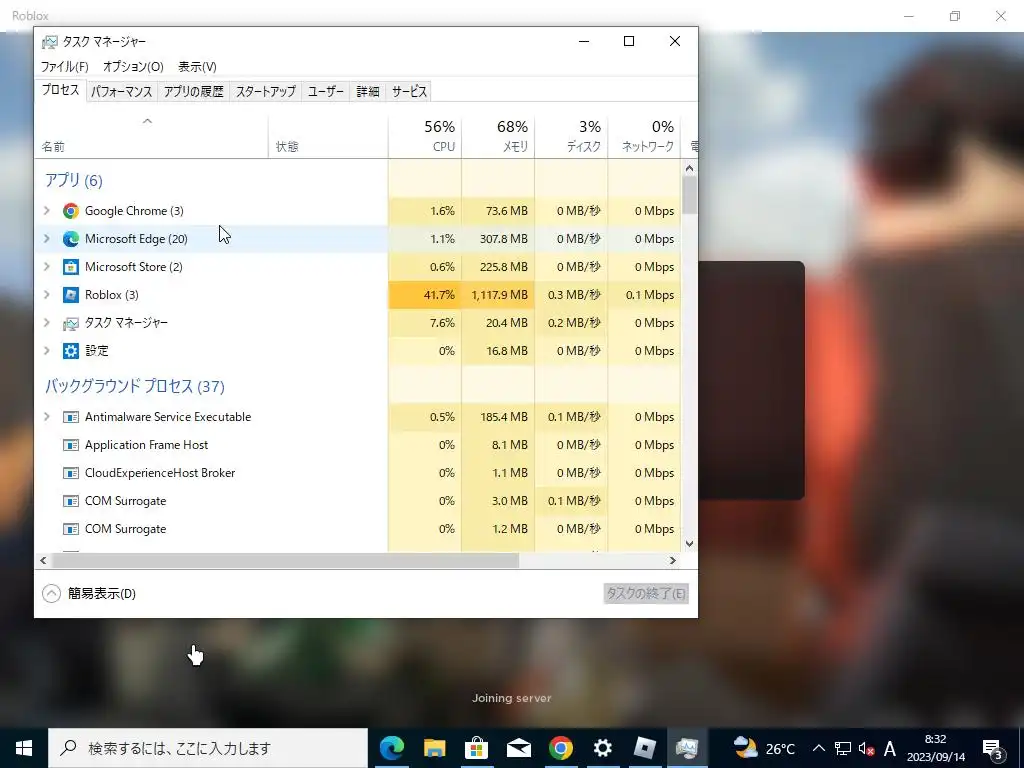Click the scroll down arrow of process list
Viewport: 1024px width, 768px height.
pos(690,543)
